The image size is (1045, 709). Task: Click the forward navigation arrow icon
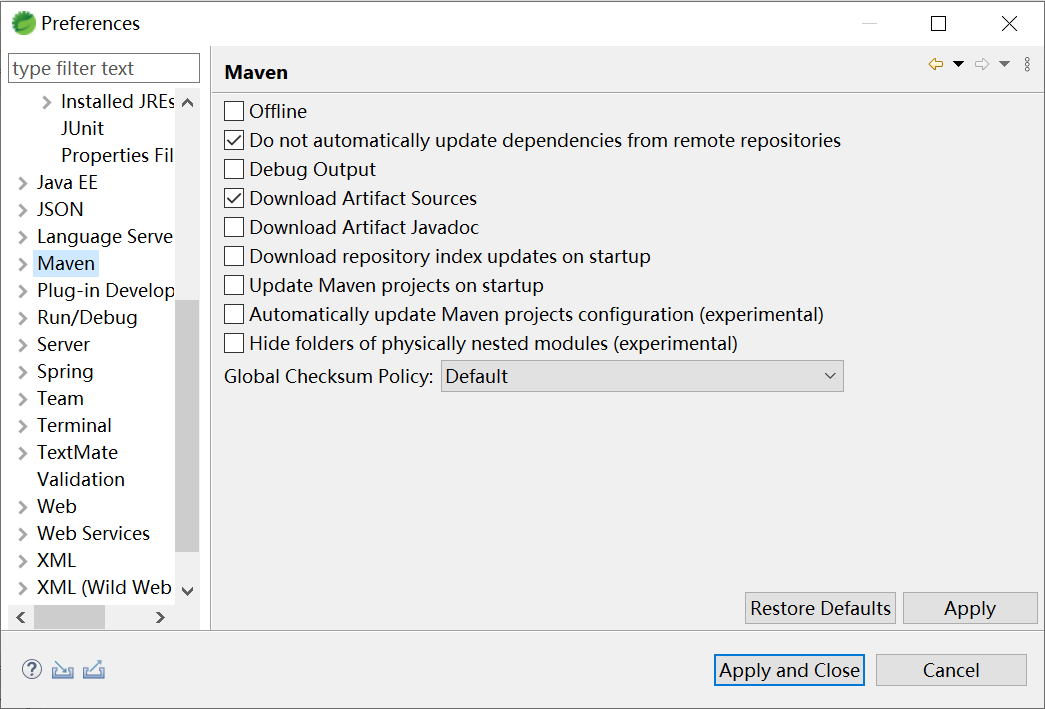pos(982,65)
